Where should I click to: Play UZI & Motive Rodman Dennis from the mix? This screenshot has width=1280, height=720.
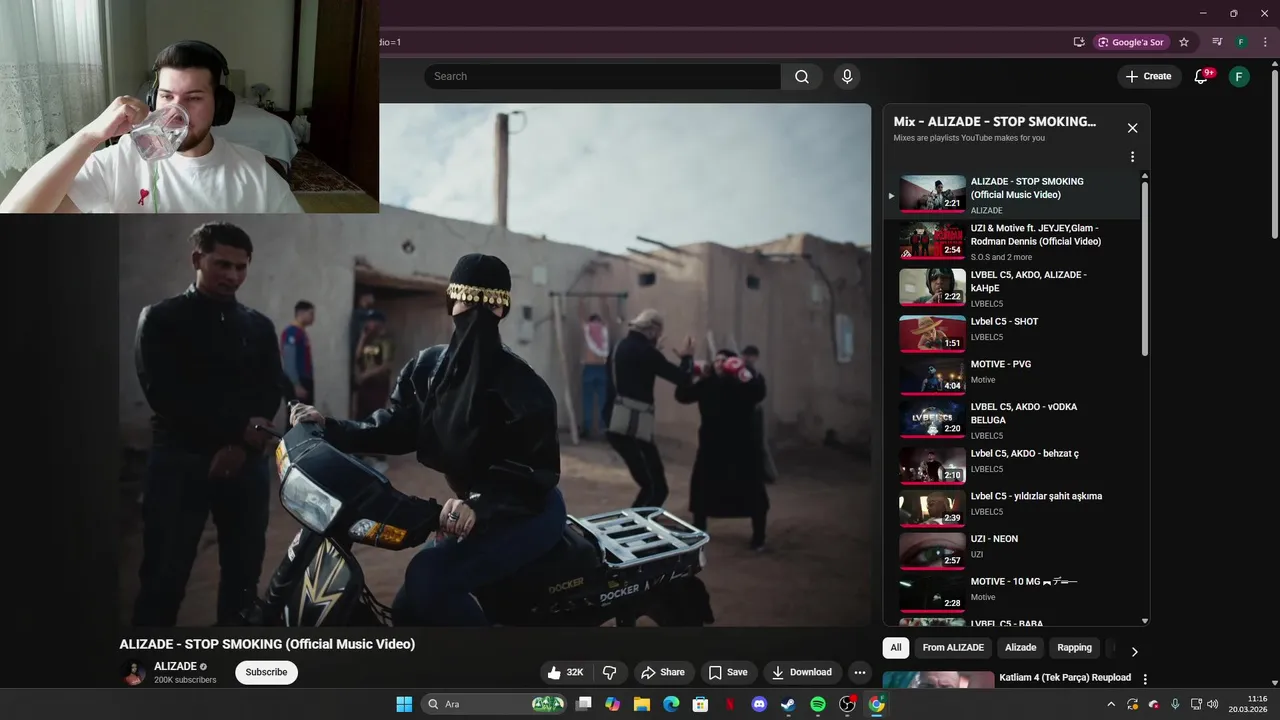1012,241
